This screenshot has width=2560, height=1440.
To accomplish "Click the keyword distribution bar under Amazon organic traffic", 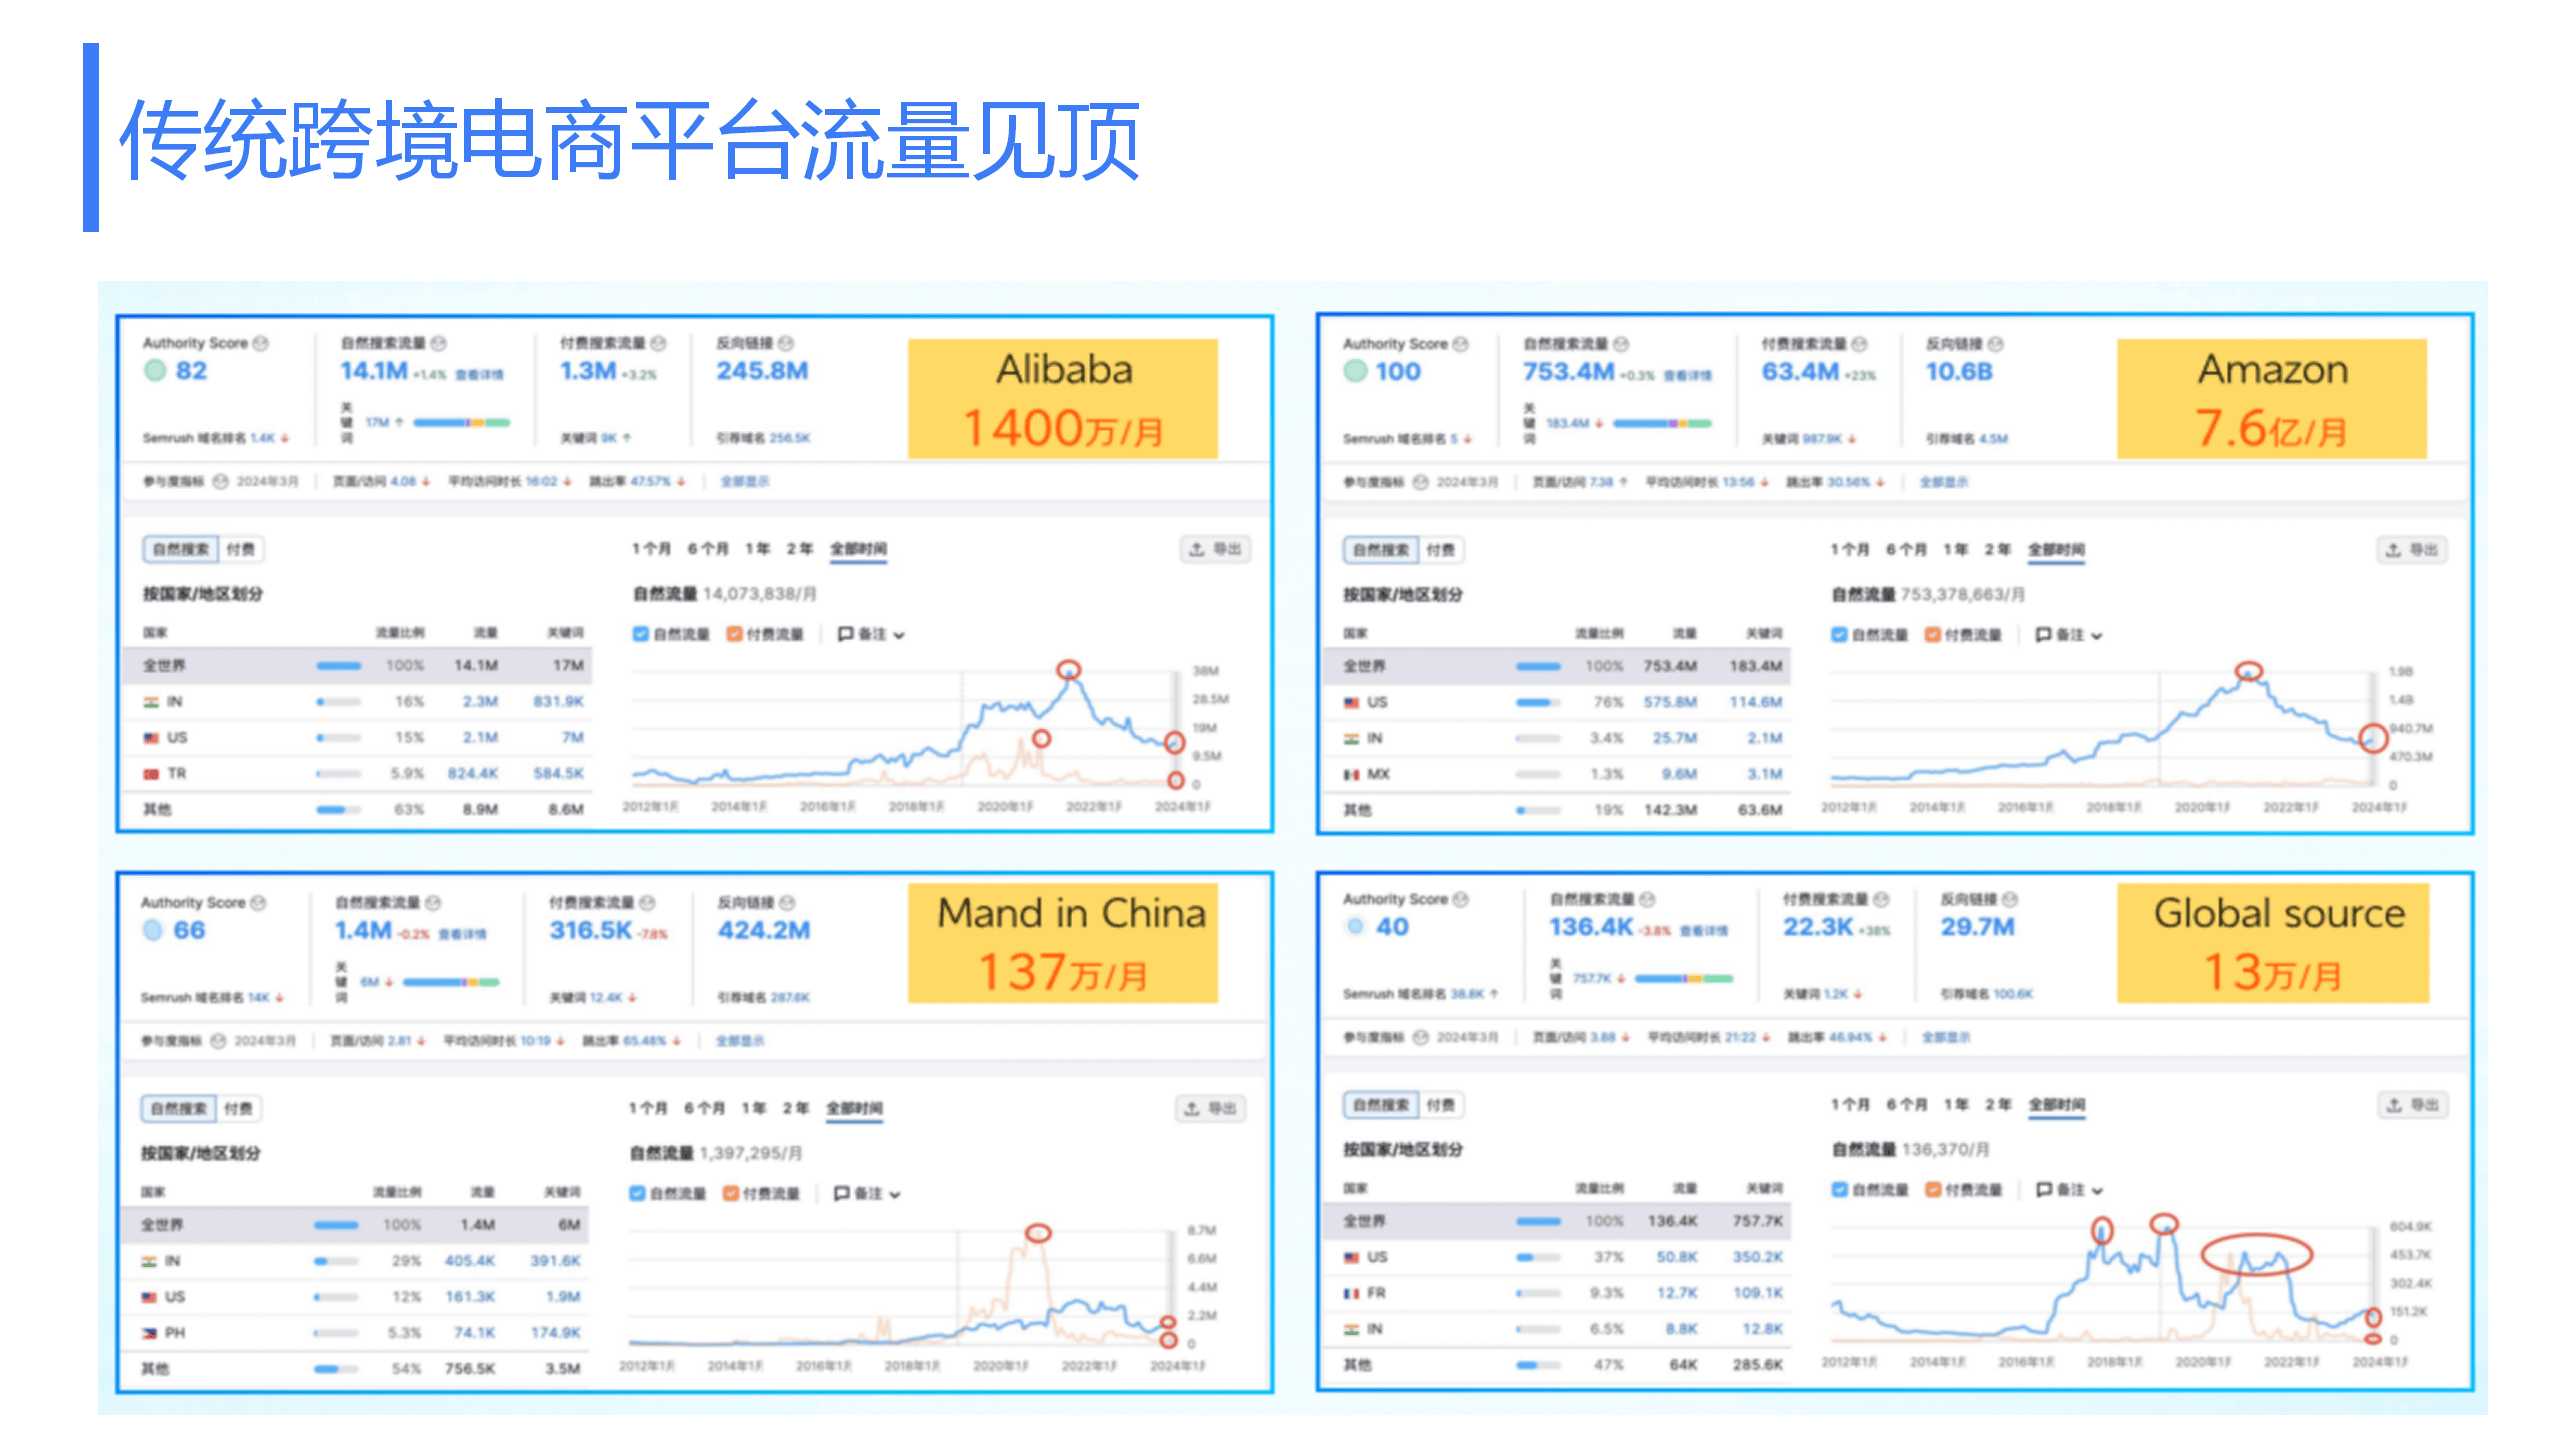I will tap(1662, 424).
